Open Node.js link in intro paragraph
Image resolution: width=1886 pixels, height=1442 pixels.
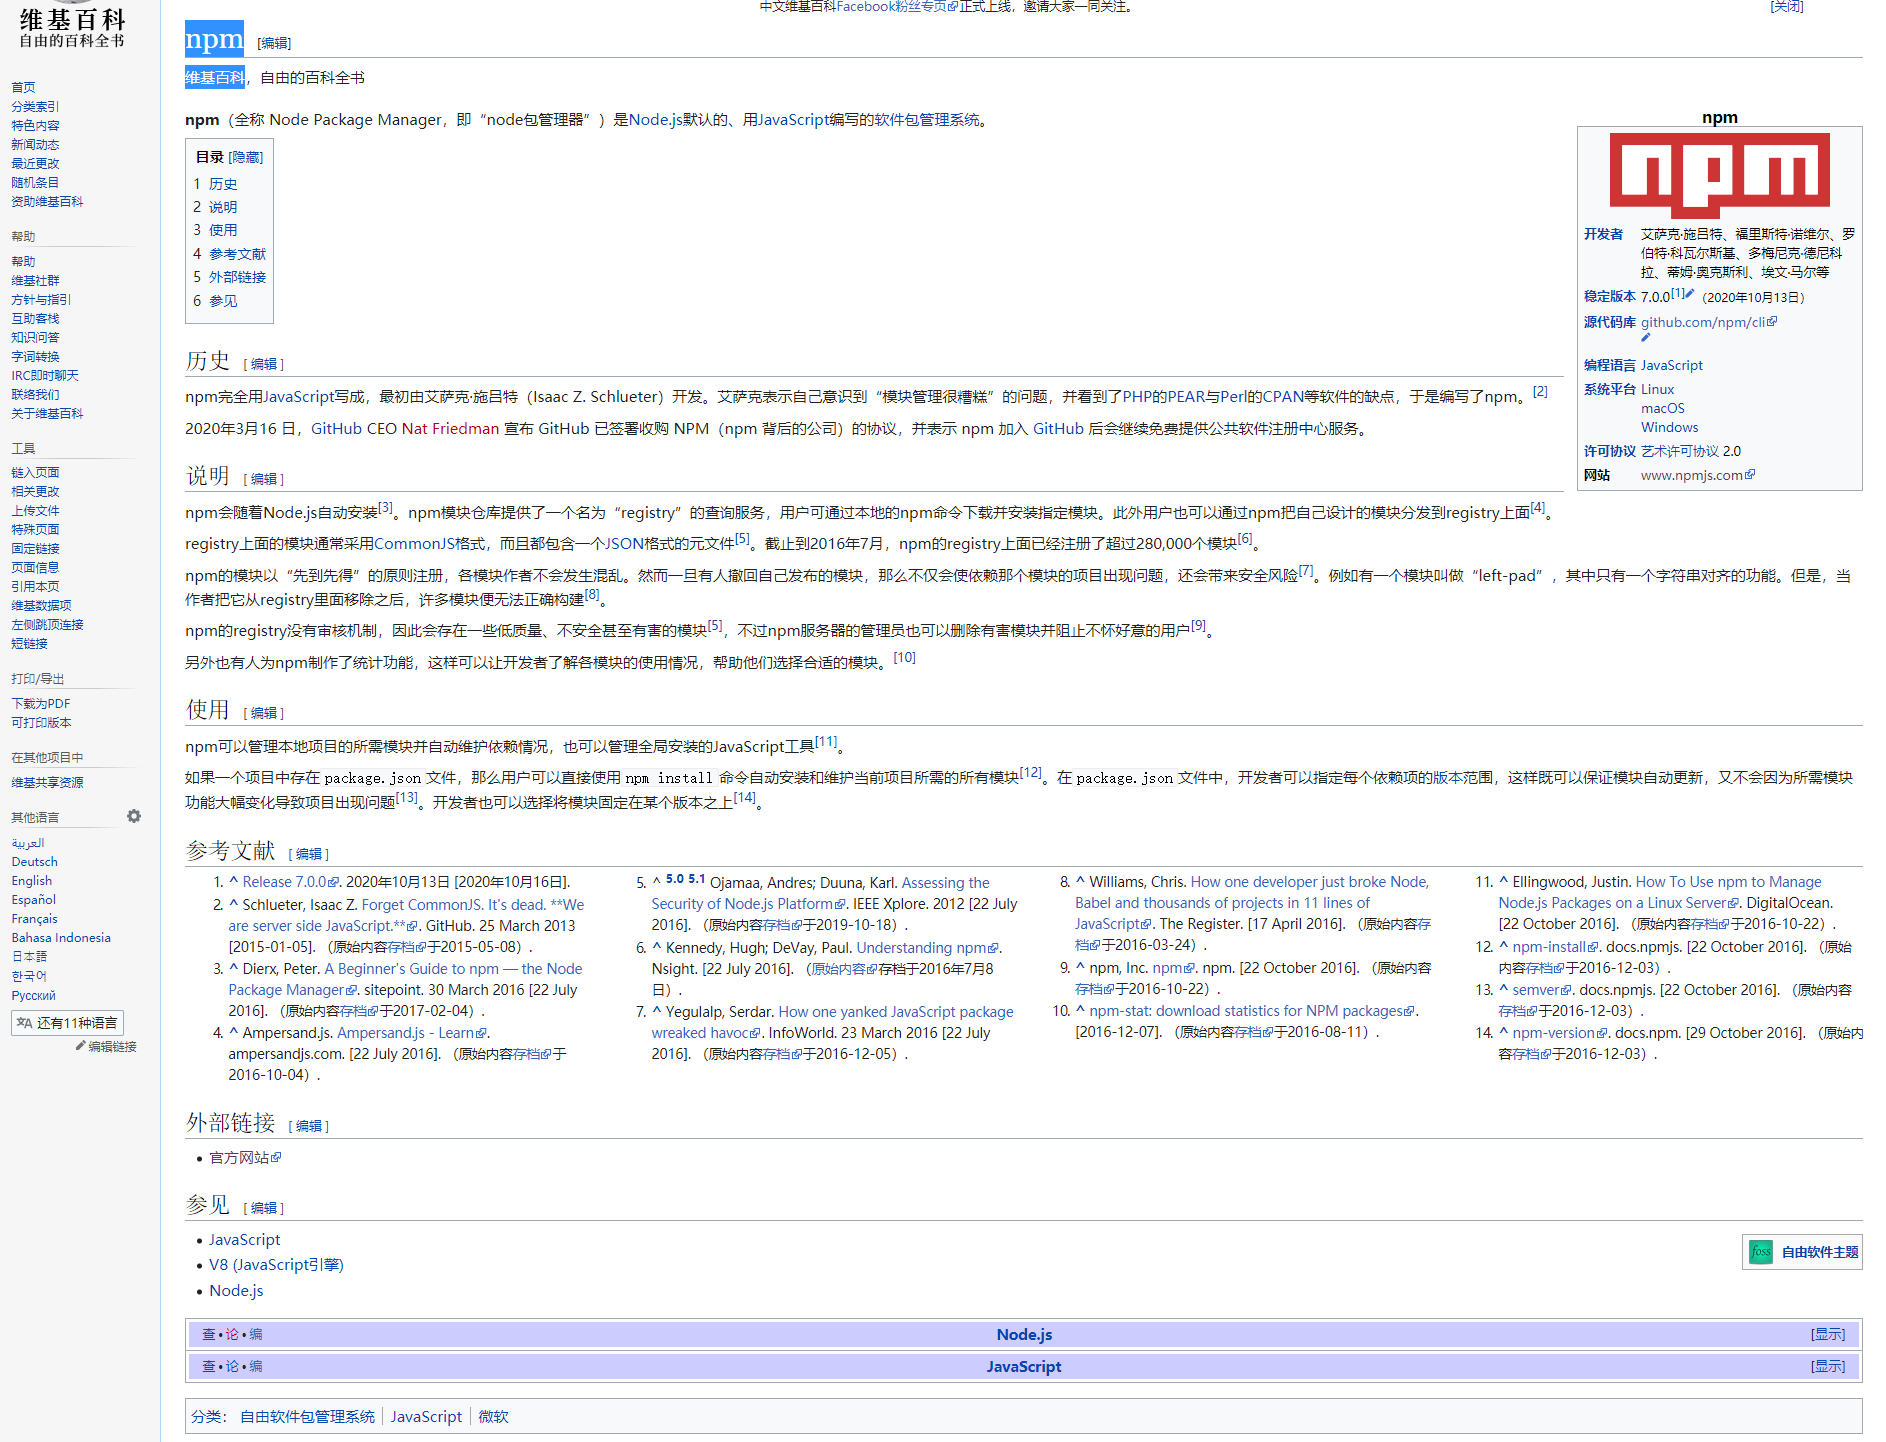click(x=655, y=120)
